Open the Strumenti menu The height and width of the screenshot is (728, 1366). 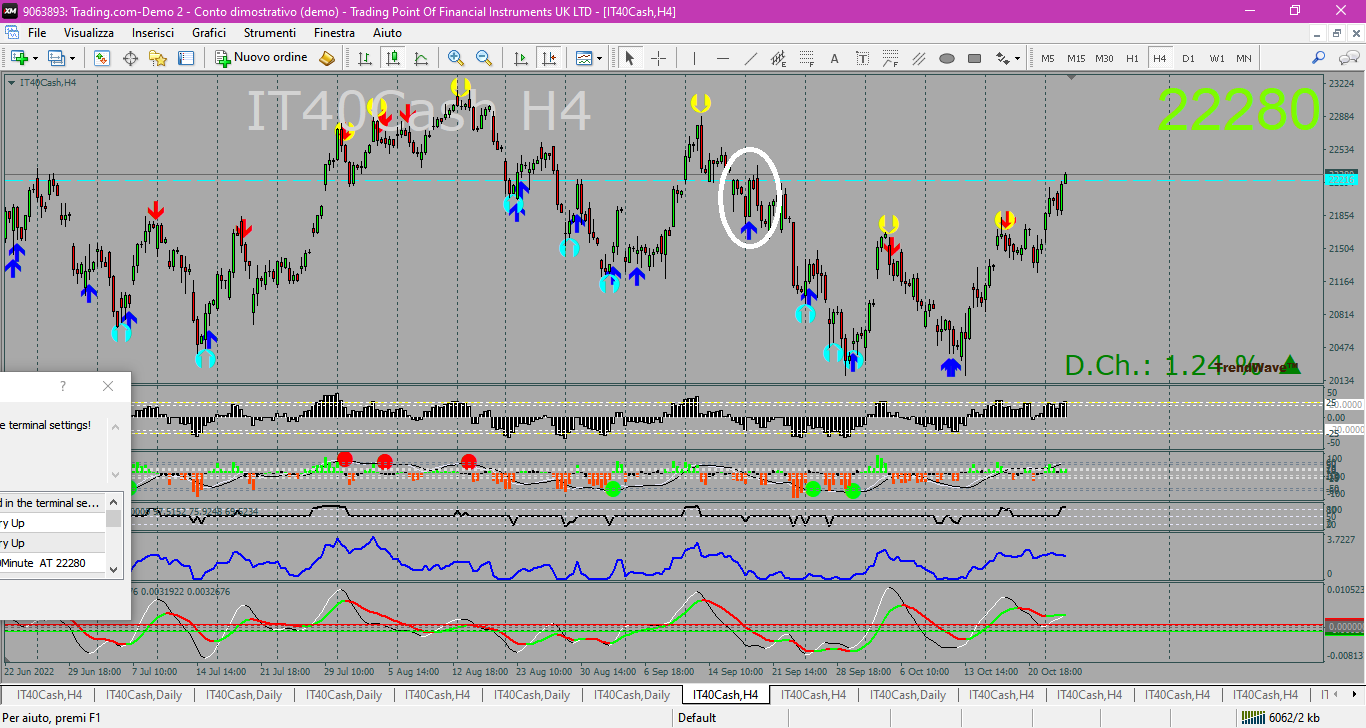point(270,33)
